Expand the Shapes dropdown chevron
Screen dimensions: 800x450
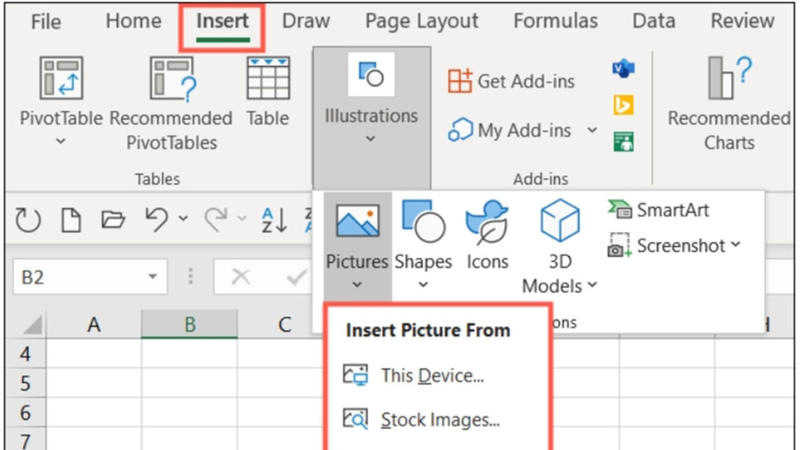pyautogui.click(x=423, y=285)
